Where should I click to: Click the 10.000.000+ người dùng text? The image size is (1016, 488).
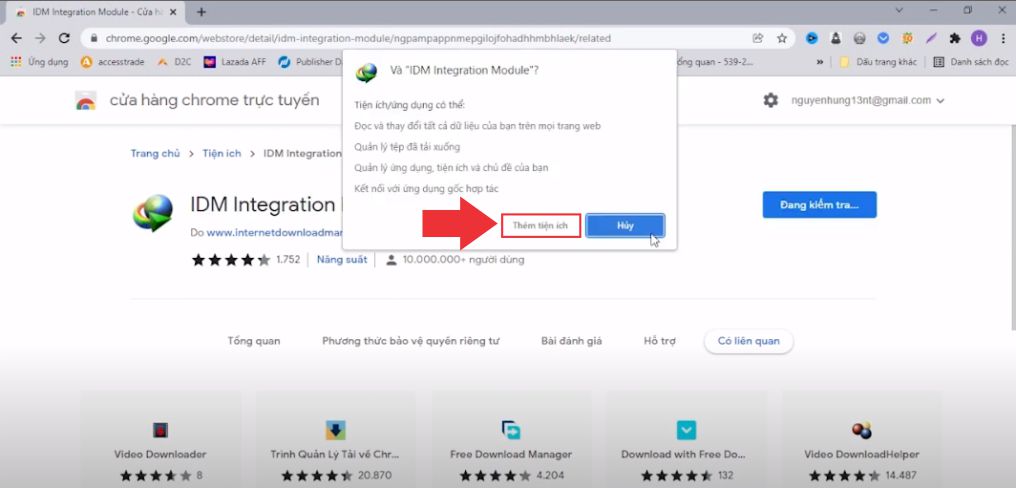pos(463,260)
